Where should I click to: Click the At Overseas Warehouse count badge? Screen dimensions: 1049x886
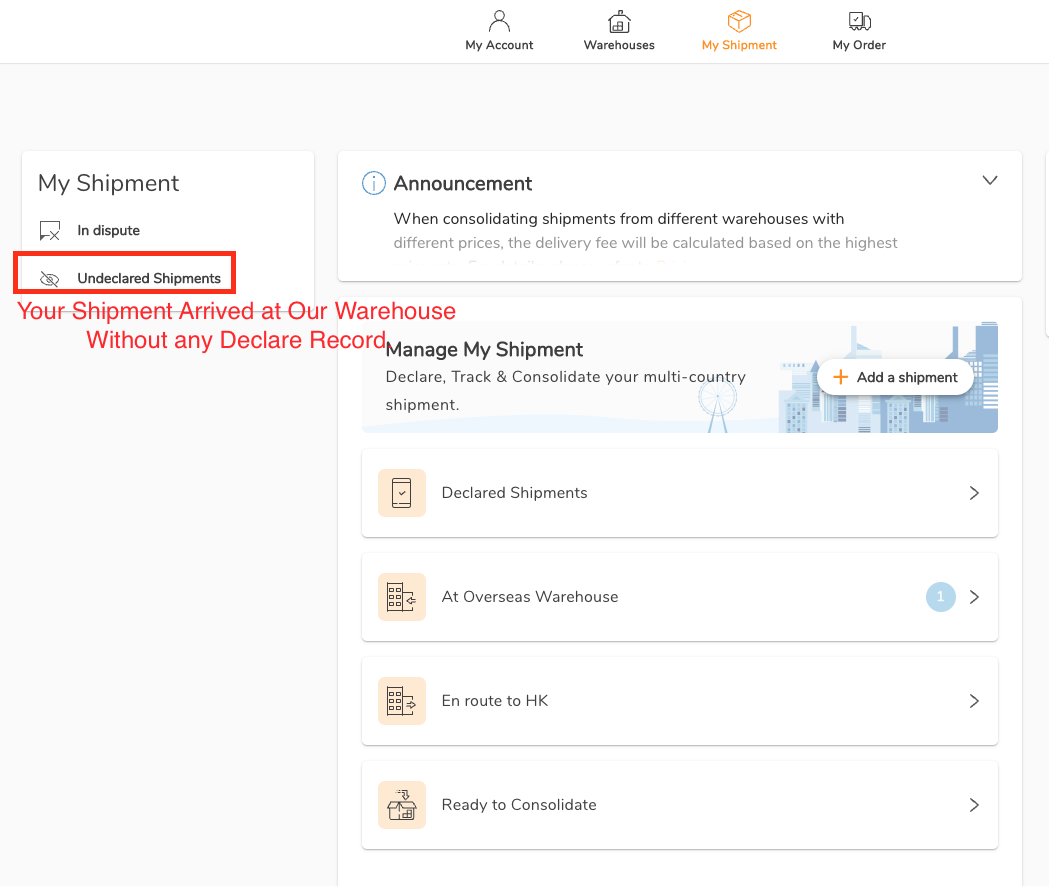940,597
